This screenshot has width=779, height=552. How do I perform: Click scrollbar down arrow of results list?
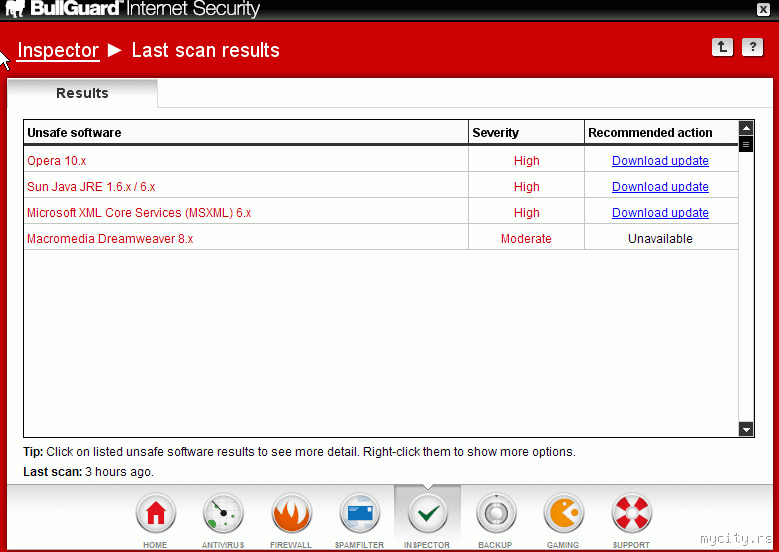(x=746, y=429)
